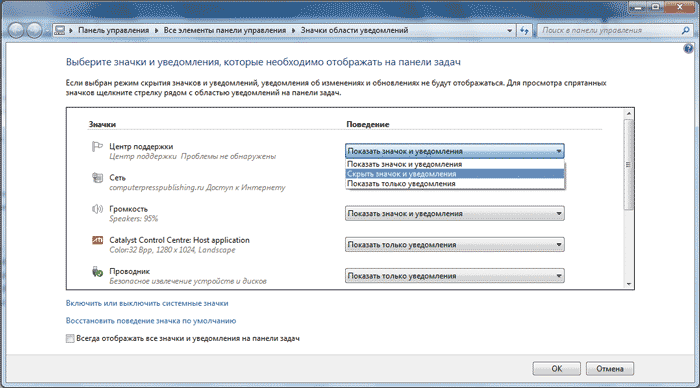Screen dimensions: 700x388
Task: Select the Центр поддержки row title
Action: pos(141,146)
